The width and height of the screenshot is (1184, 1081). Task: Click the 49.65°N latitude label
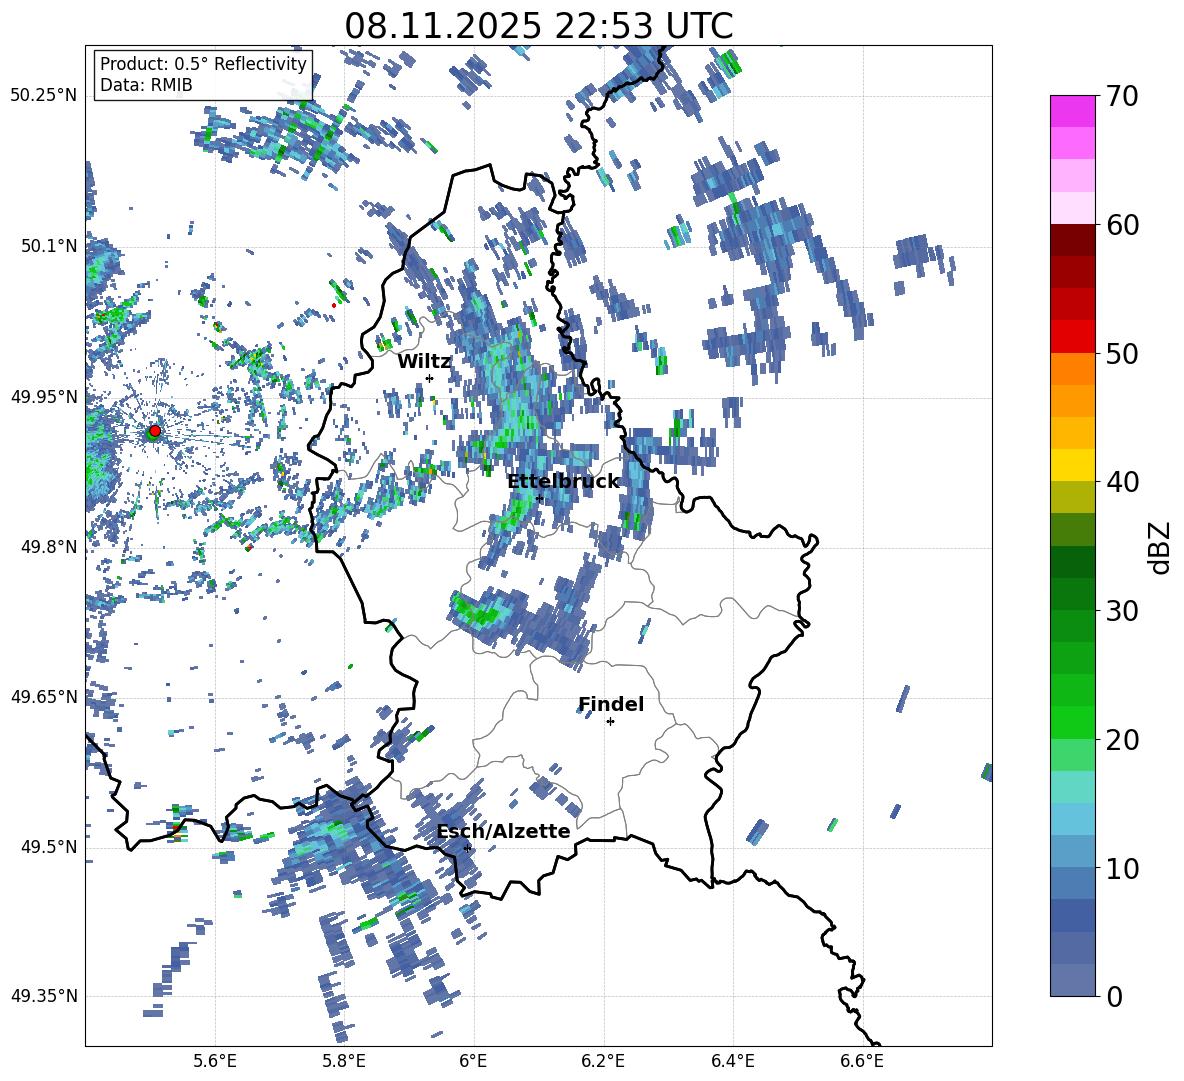(x=44, y=696)
